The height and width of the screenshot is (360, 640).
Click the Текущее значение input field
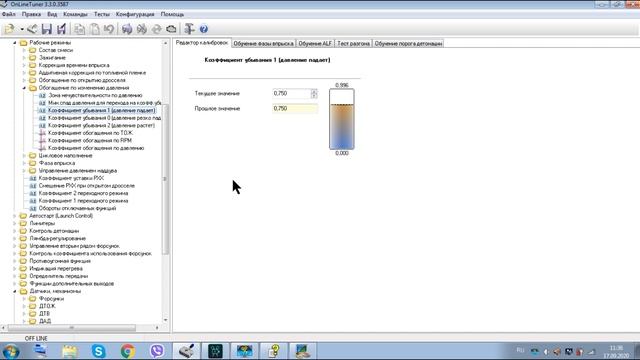[291, 93]
